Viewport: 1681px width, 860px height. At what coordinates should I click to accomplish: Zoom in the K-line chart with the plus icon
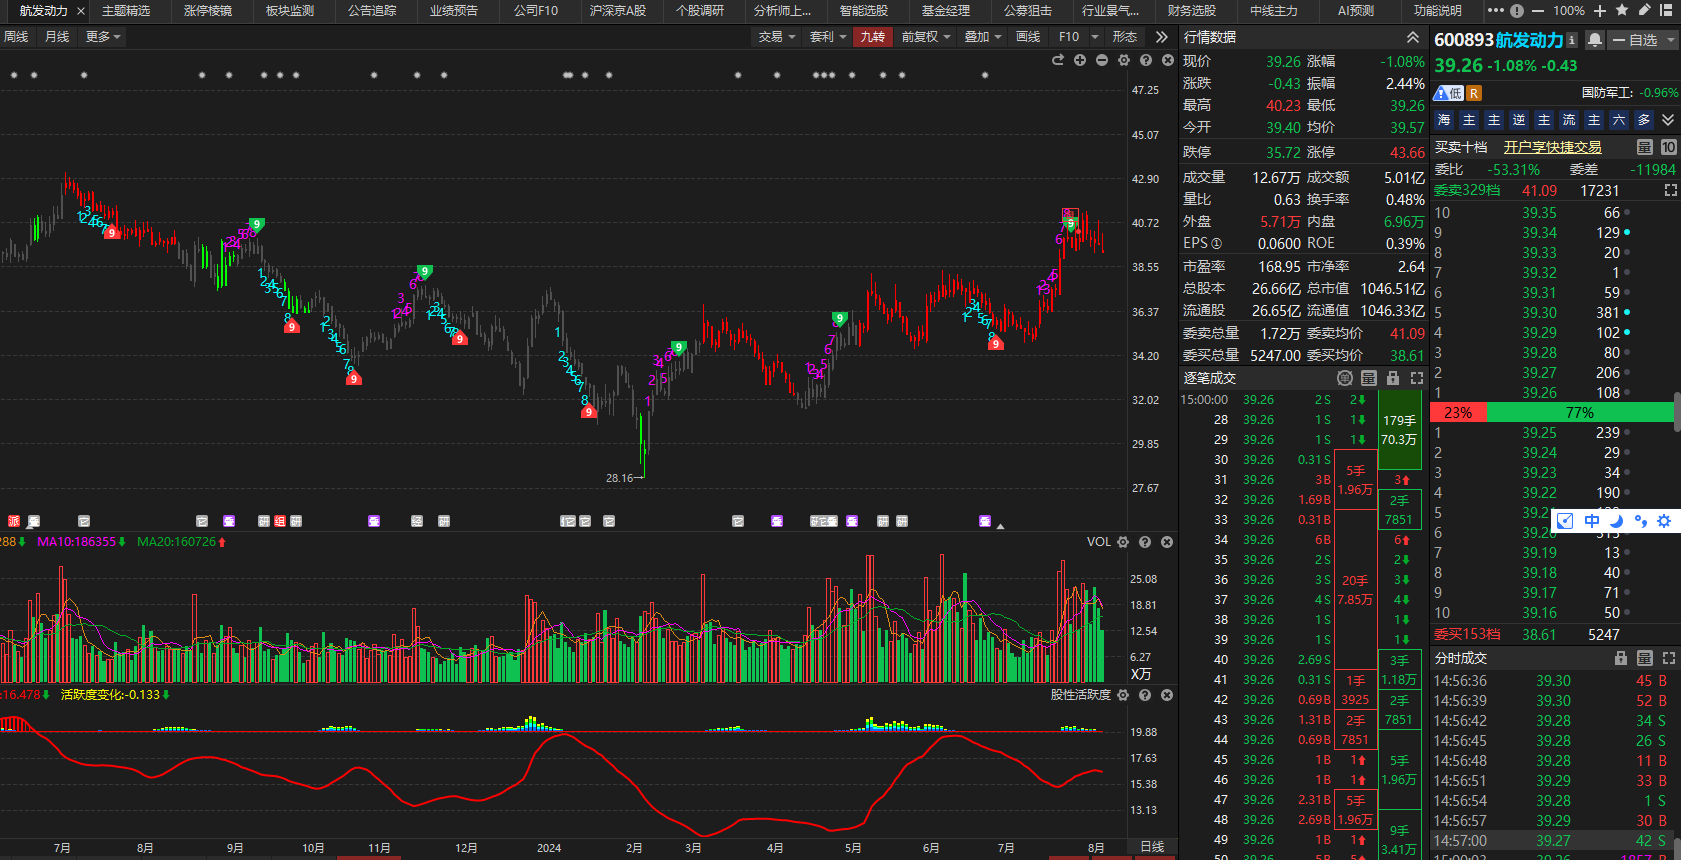pyautogui.click(x=1080, y=61)
